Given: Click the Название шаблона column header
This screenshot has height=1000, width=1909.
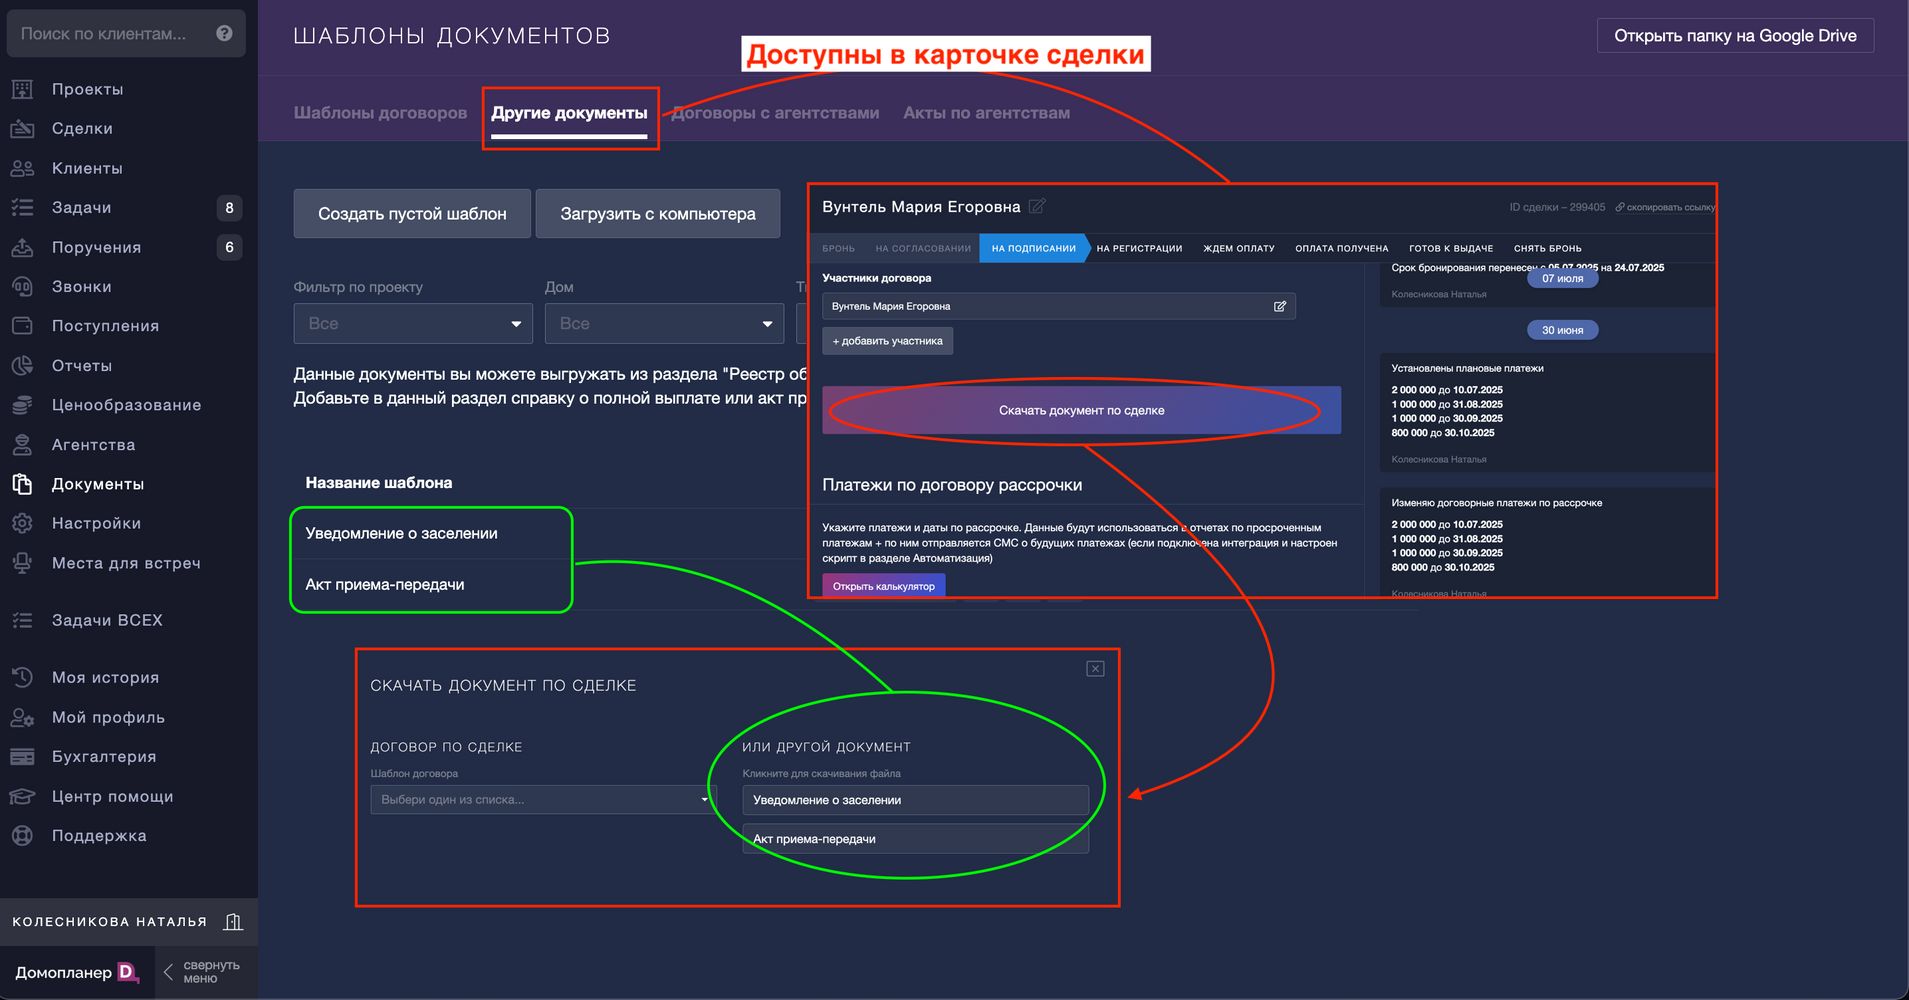Looking at the screenshot, I should coord(379,483).
